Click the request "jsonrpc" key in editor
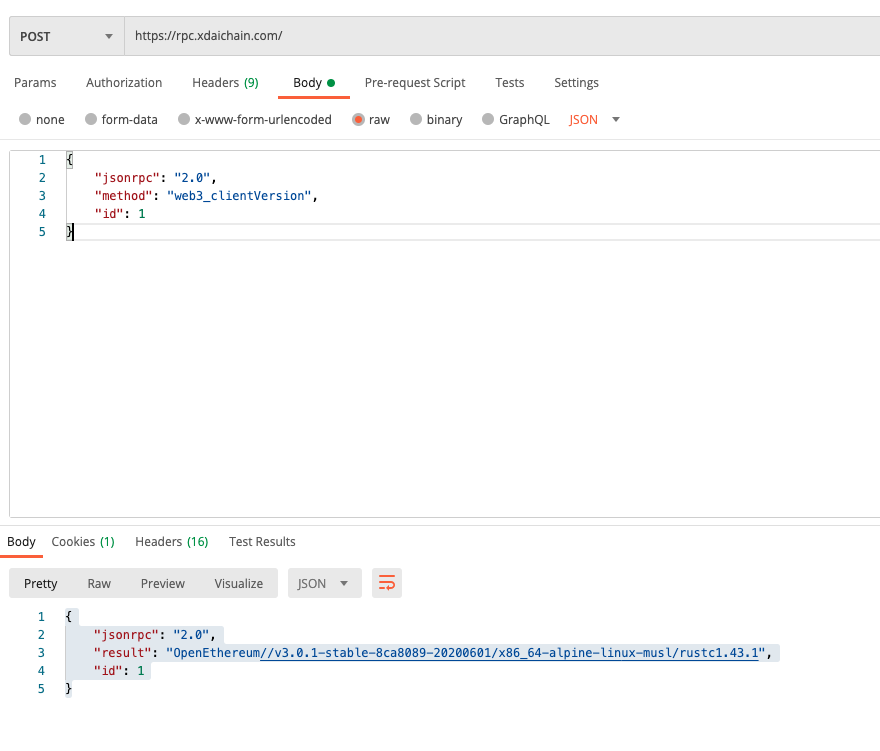This screenshot has height=751, width=880. point(127,178)
